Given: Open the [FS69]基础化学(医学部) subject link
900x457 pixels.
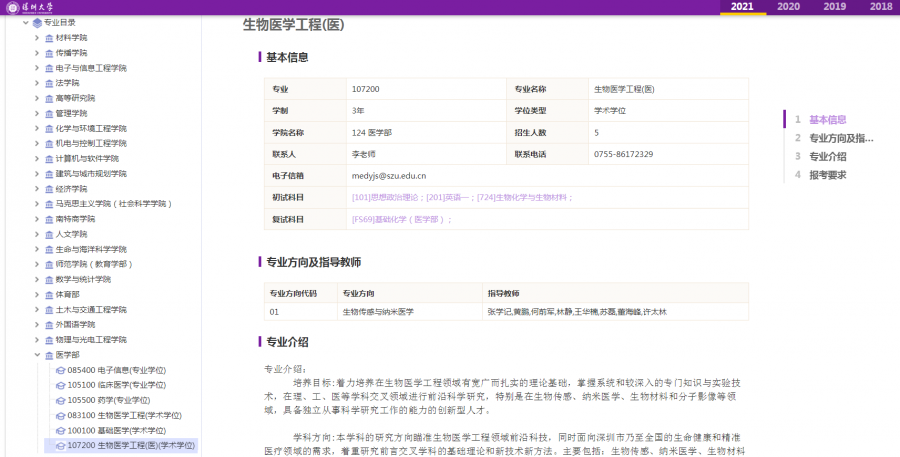Looking at the screenshot, I should (x=401, y=219).
